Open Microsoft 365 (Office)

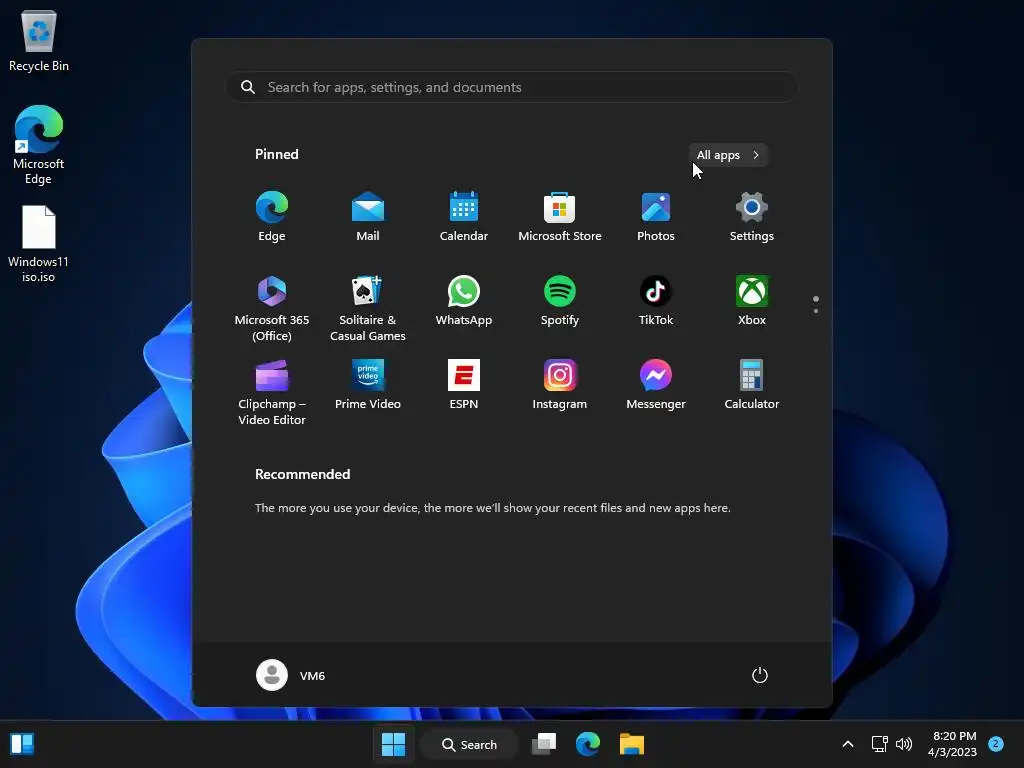[x=272, y=308]
